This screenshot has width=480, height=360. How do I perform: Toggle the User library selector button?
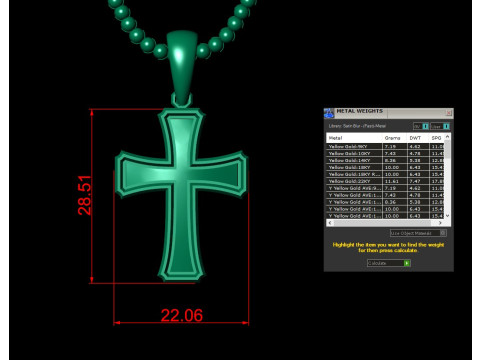(x=440, y=126)
